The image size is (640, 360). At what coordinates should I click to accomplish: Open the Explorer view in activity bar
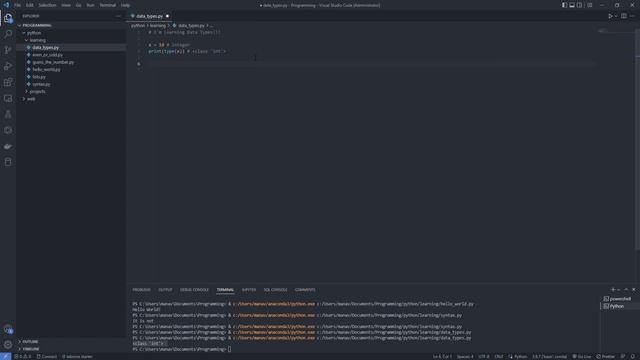8,18
